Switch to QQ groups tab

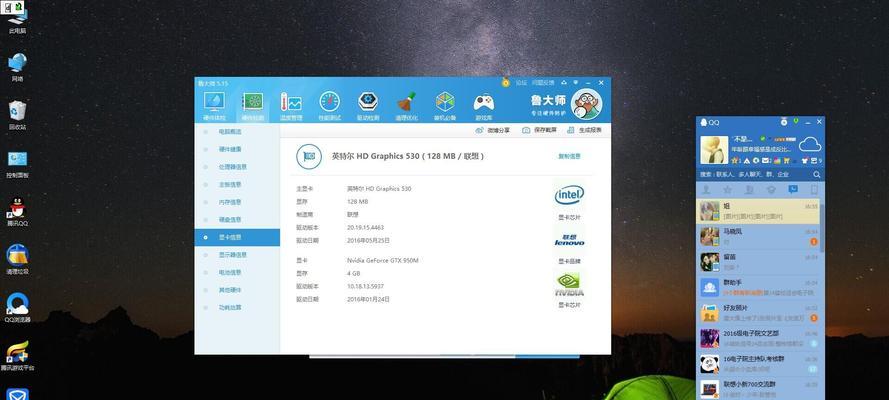click(750, 190)
